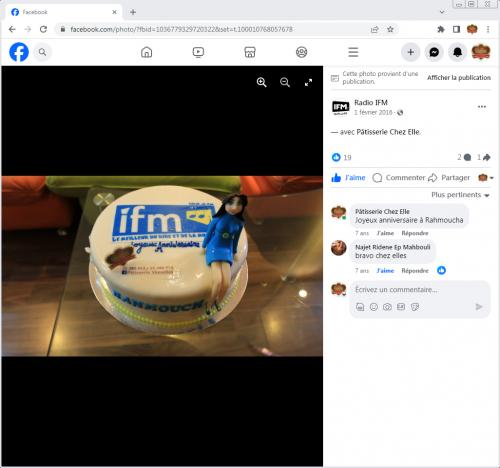Image resolution: width=500 pixels, height=468 pixels.
Task: Open the notifications bell
Action: point(457,52)
